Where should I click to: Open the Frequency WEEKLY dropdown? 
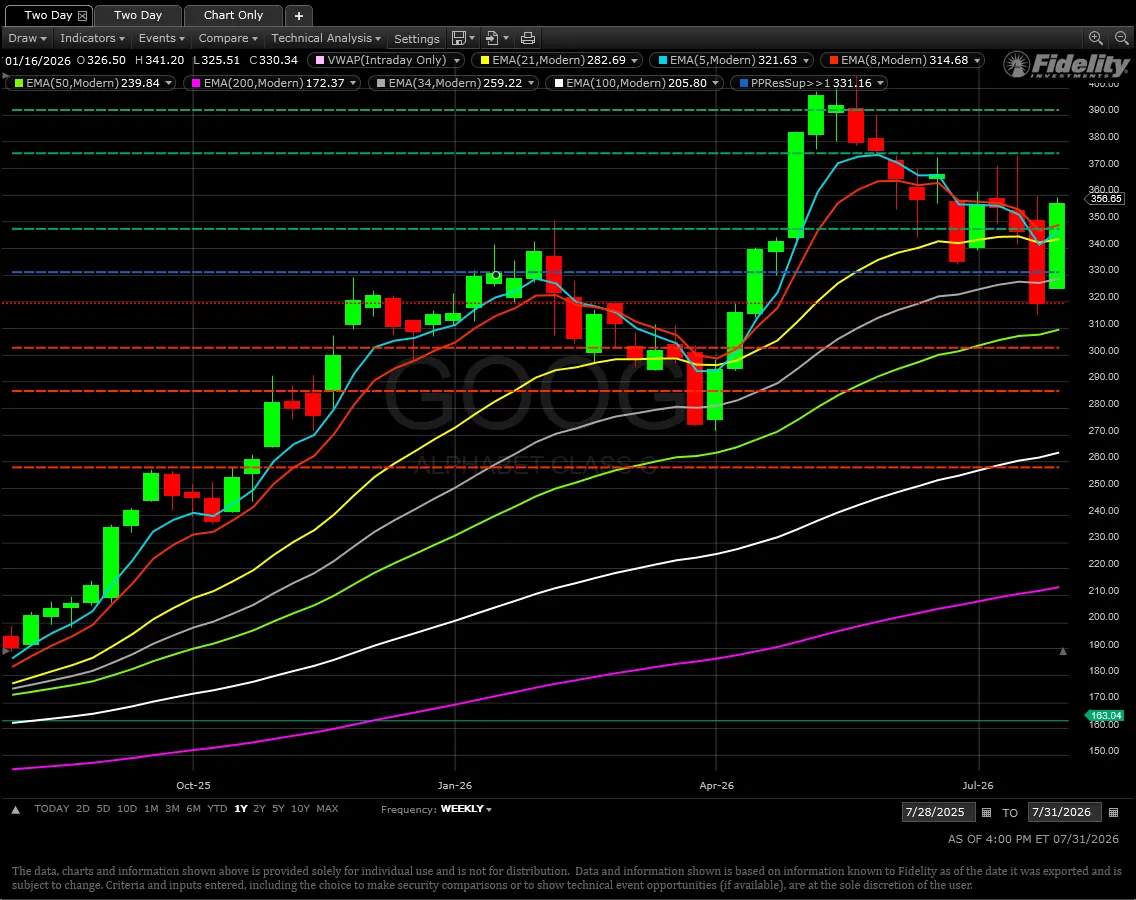466,809
